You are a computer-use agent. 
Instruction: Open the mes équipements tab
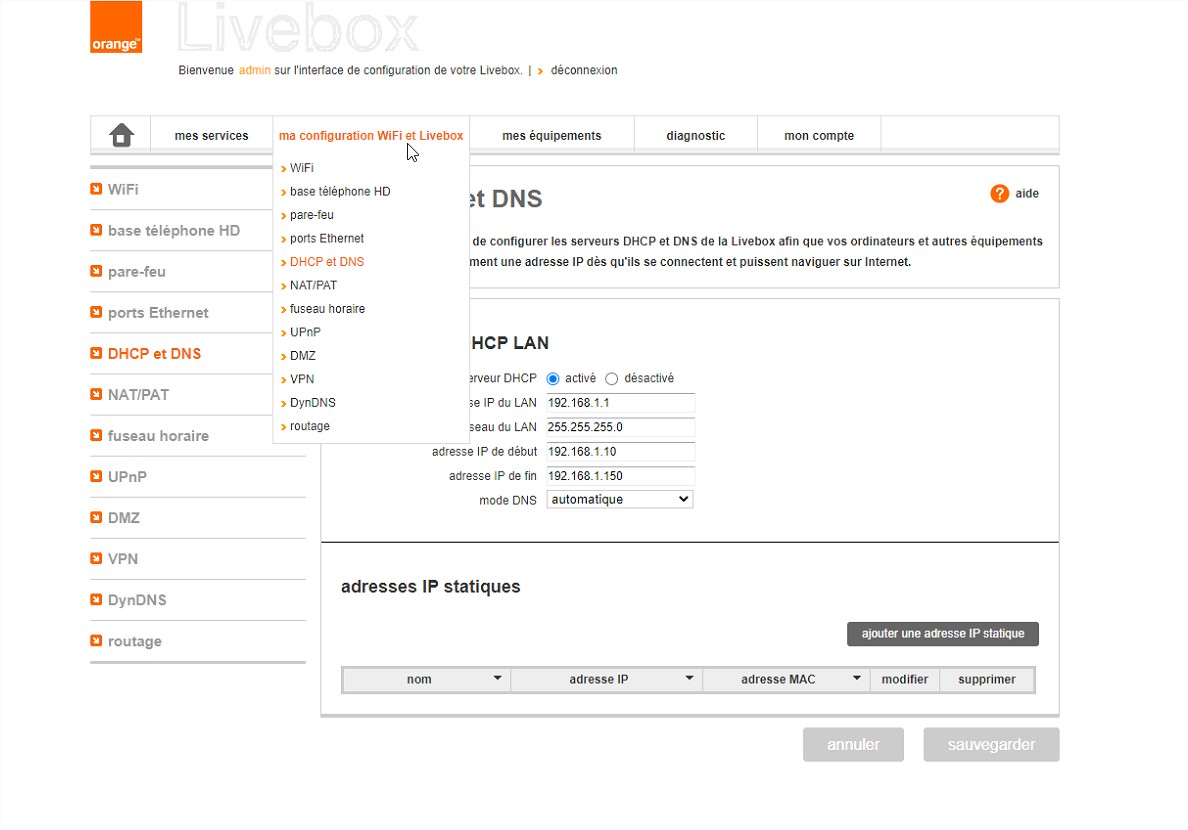click(x=552, y=136)
